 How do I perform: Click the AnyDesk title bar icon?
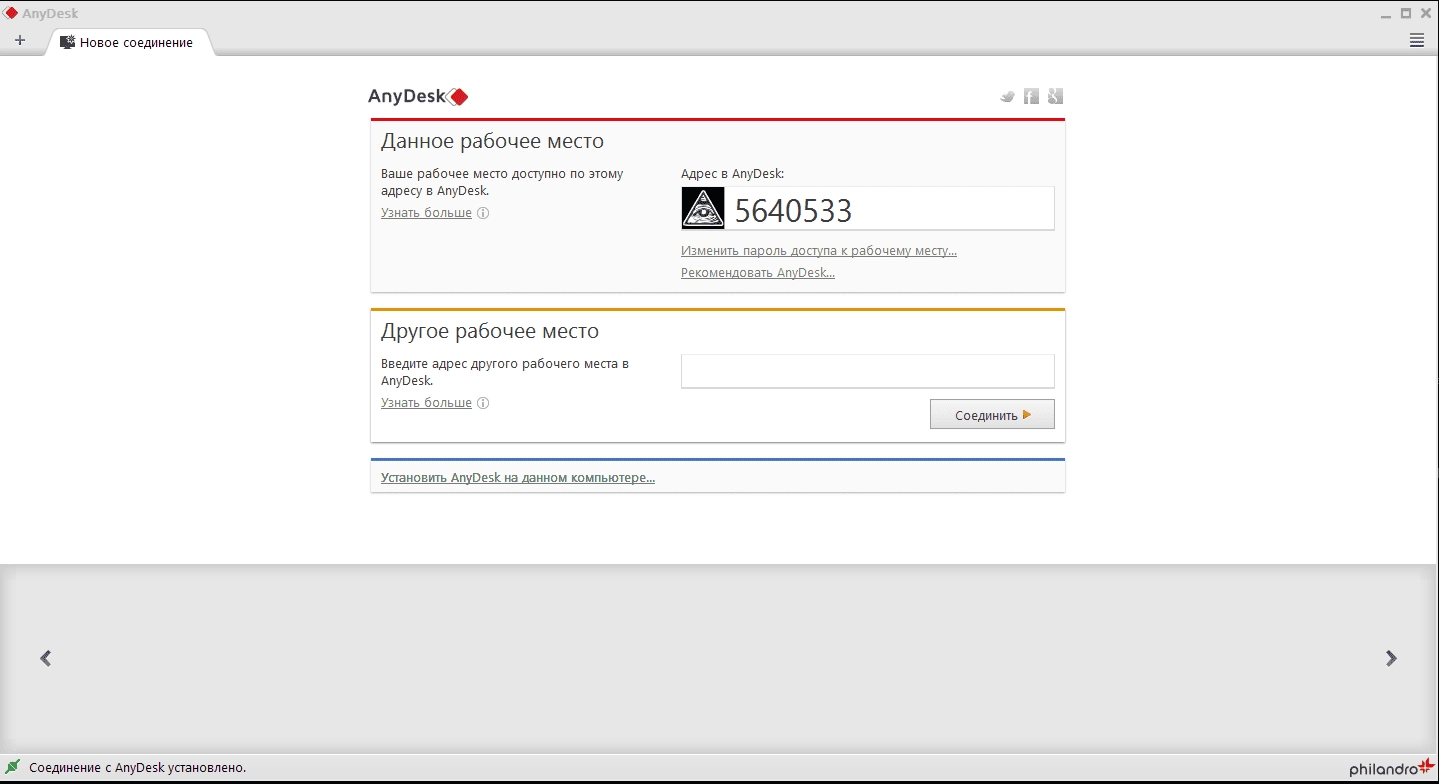[10, 13]
